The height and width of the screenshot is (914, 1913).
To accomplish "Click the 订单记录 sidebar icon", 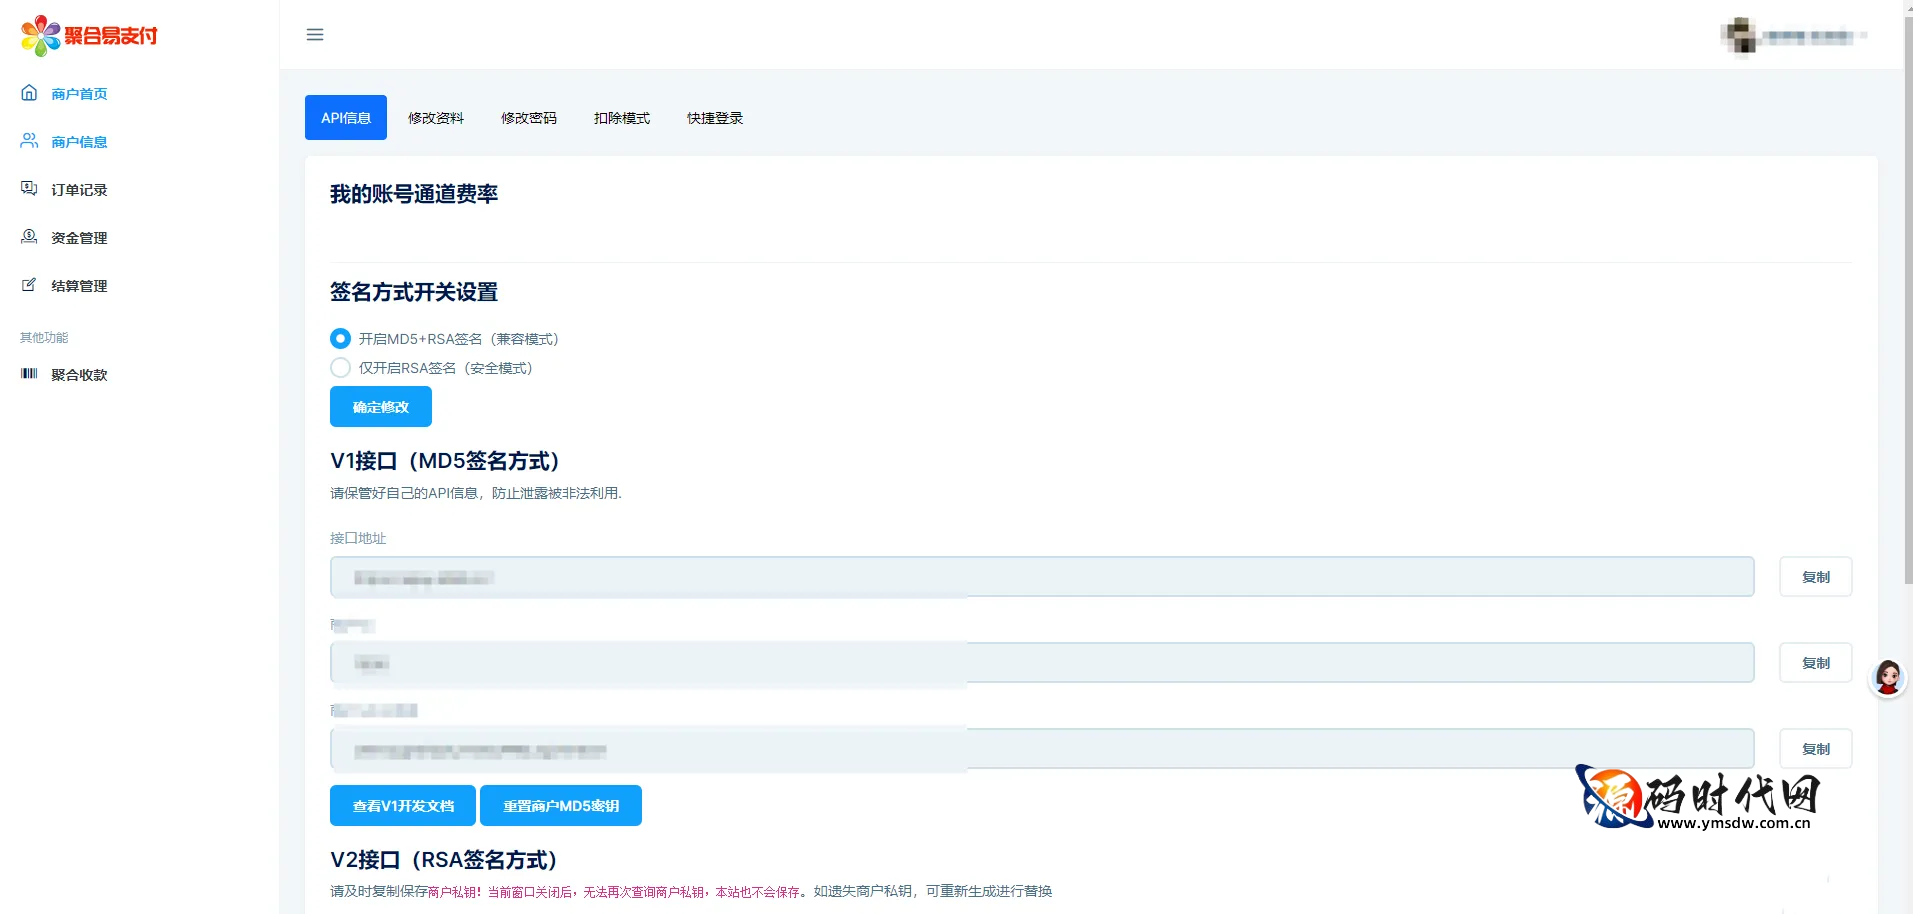I will [29, 189].
